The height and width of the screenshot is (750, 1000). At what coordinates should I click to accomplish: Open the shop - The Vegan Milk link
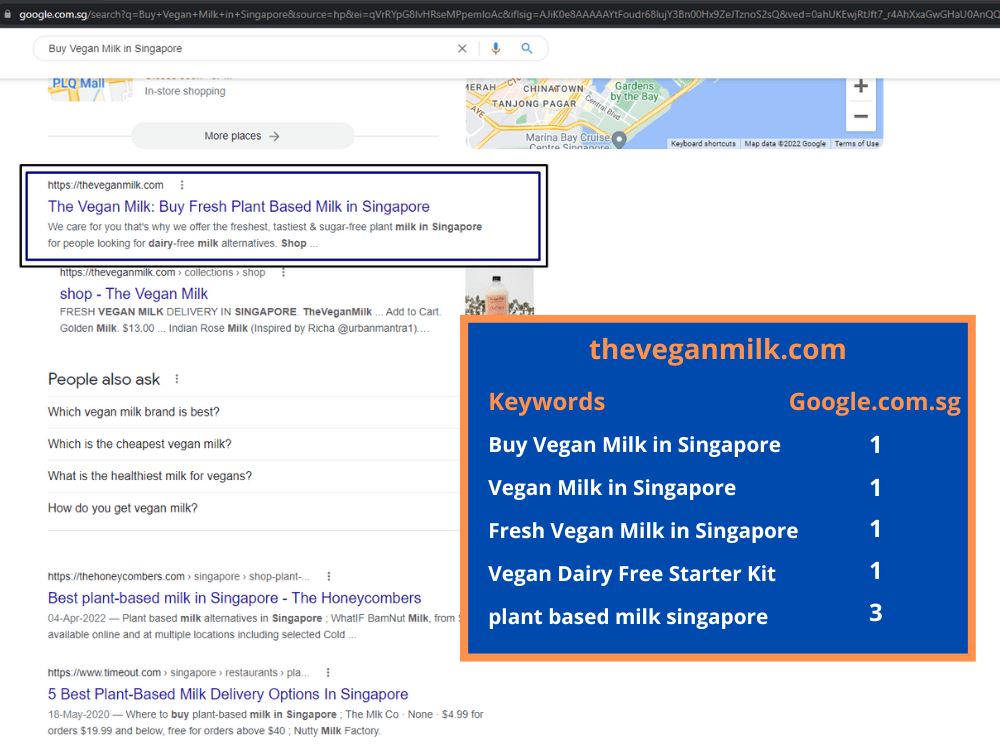pos(134,294)
